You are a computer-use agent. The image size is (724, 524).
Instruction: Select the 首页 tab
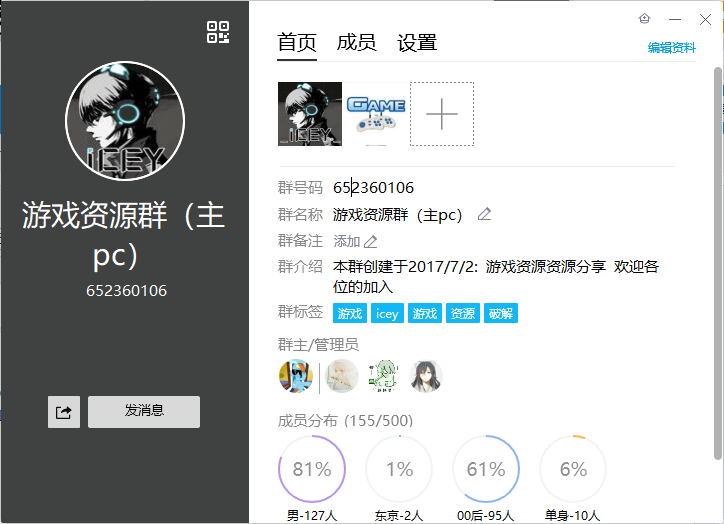coord(297,43)
